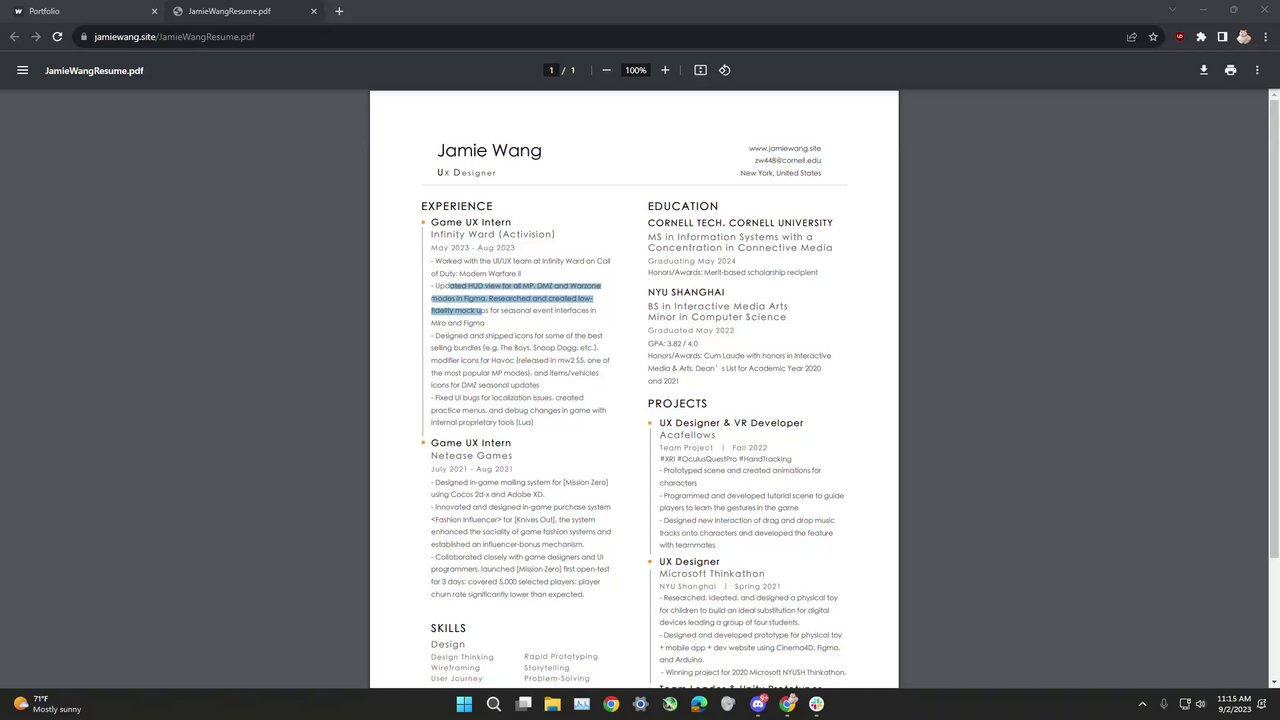The image size is (1280, 720).
Task: Click 'JamieWangResume.pdf' viewer title
Action: [94, 70]
